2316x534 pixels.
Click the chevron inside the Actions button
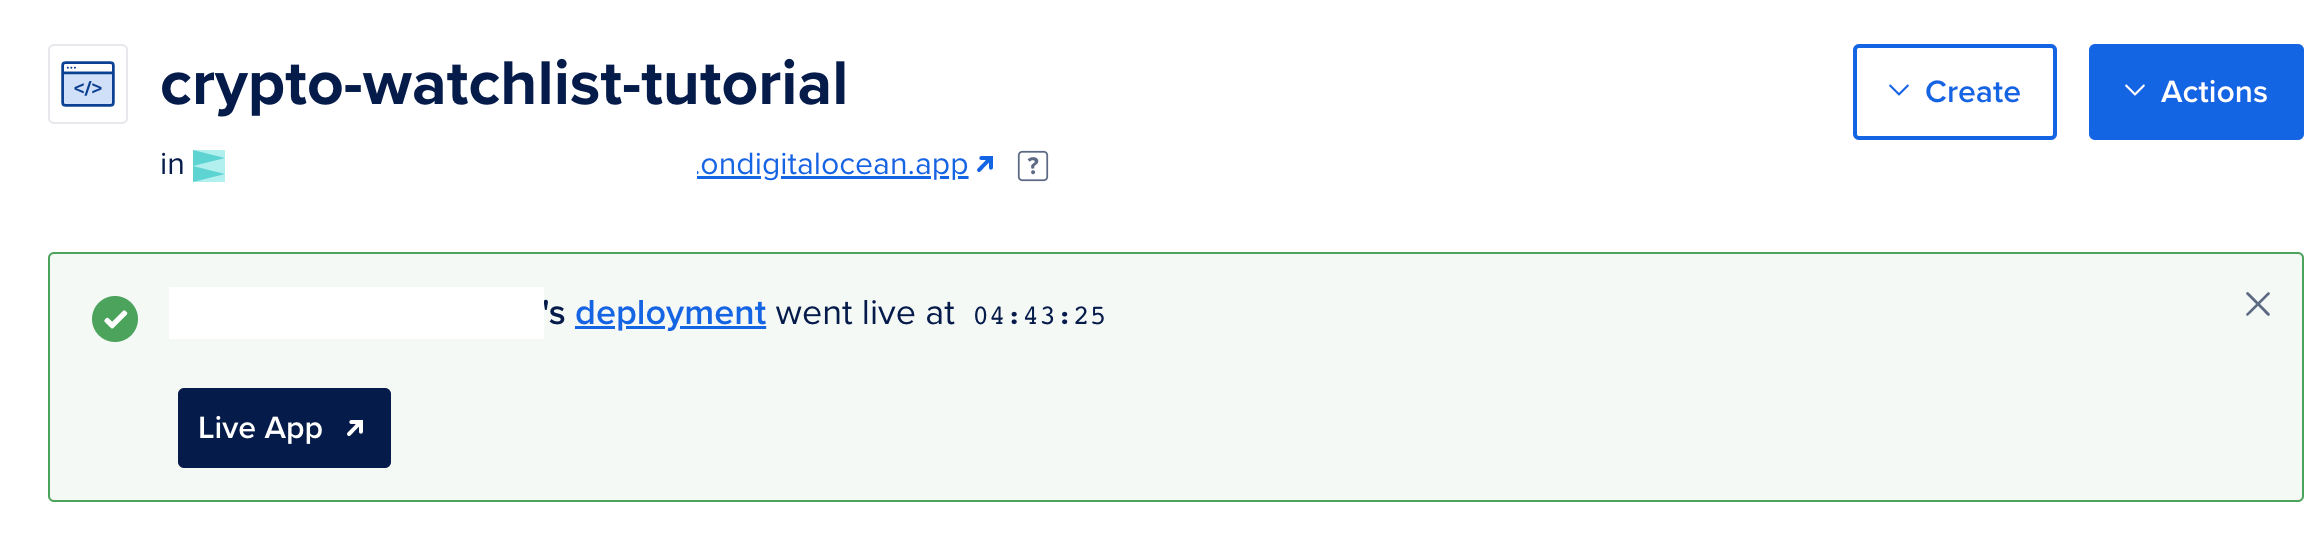[2134, 91]
